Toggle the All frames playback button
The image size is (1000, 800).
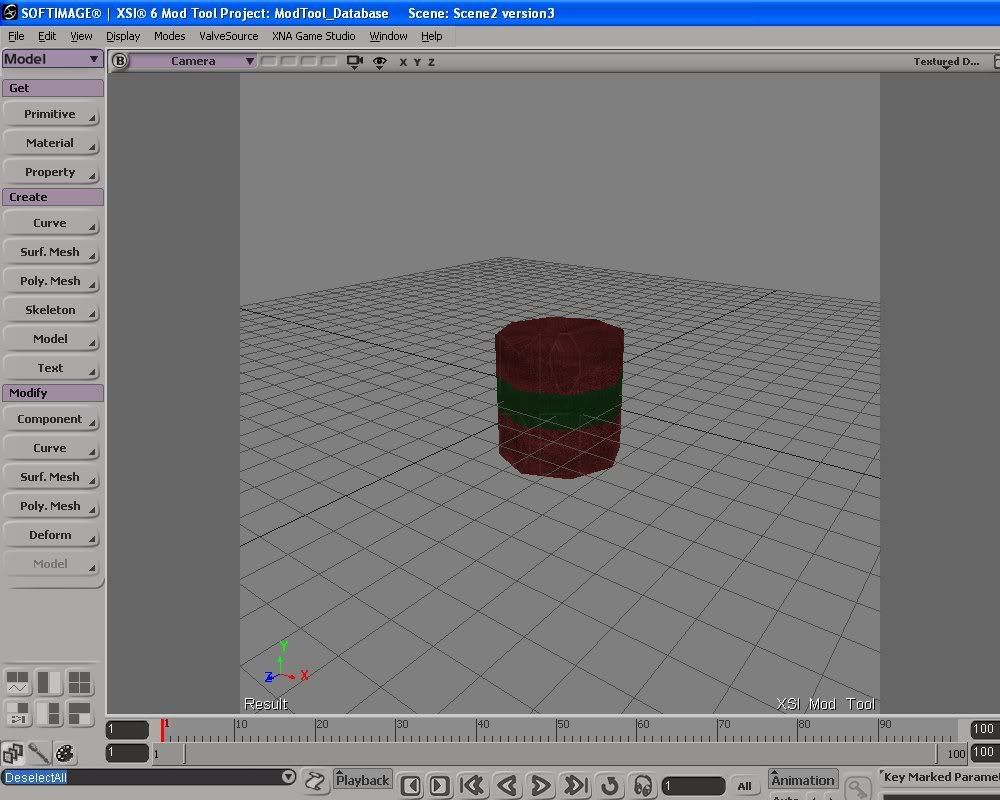coord(744,786)
